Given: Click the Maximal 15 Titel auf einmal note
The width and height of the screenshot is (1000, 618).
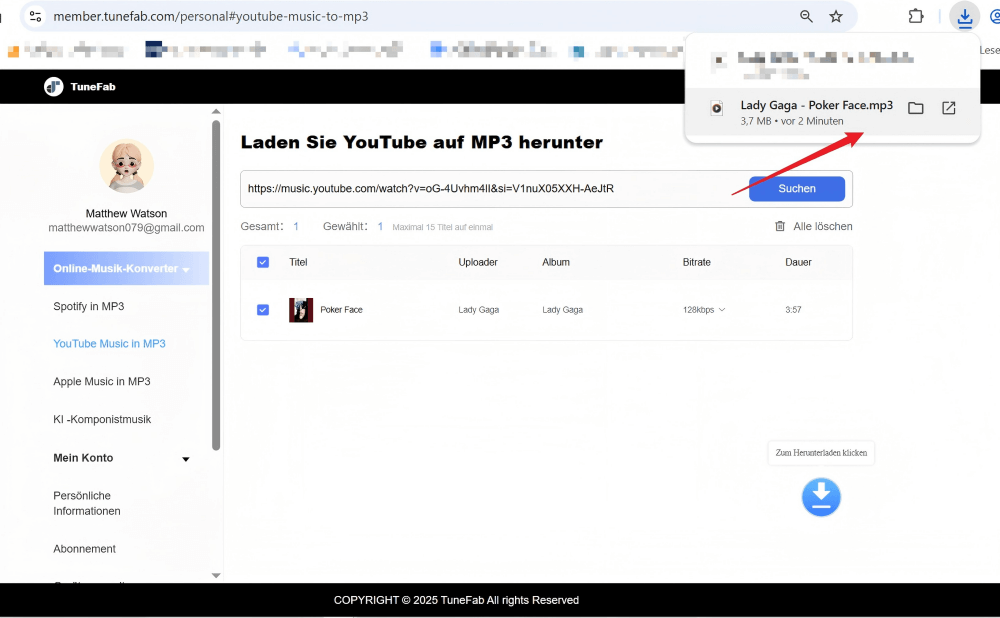Looking at the screenshot, I should pos(443,227).
